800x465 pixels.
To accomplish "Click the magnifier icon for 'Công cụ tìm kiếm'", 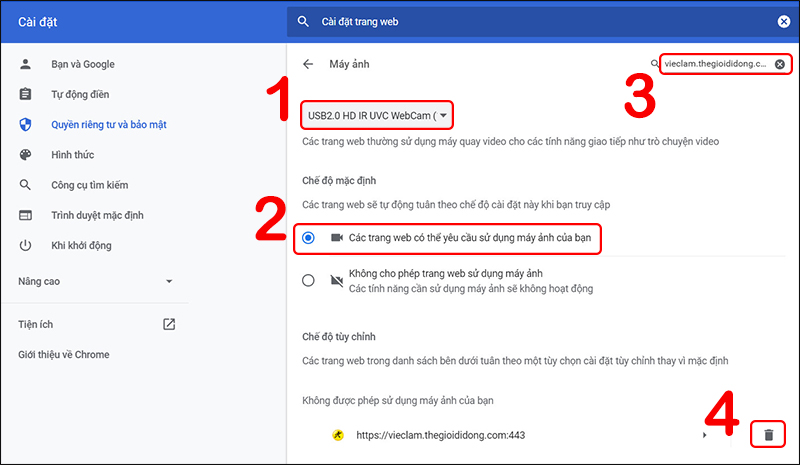I will [x=25, y=185].
